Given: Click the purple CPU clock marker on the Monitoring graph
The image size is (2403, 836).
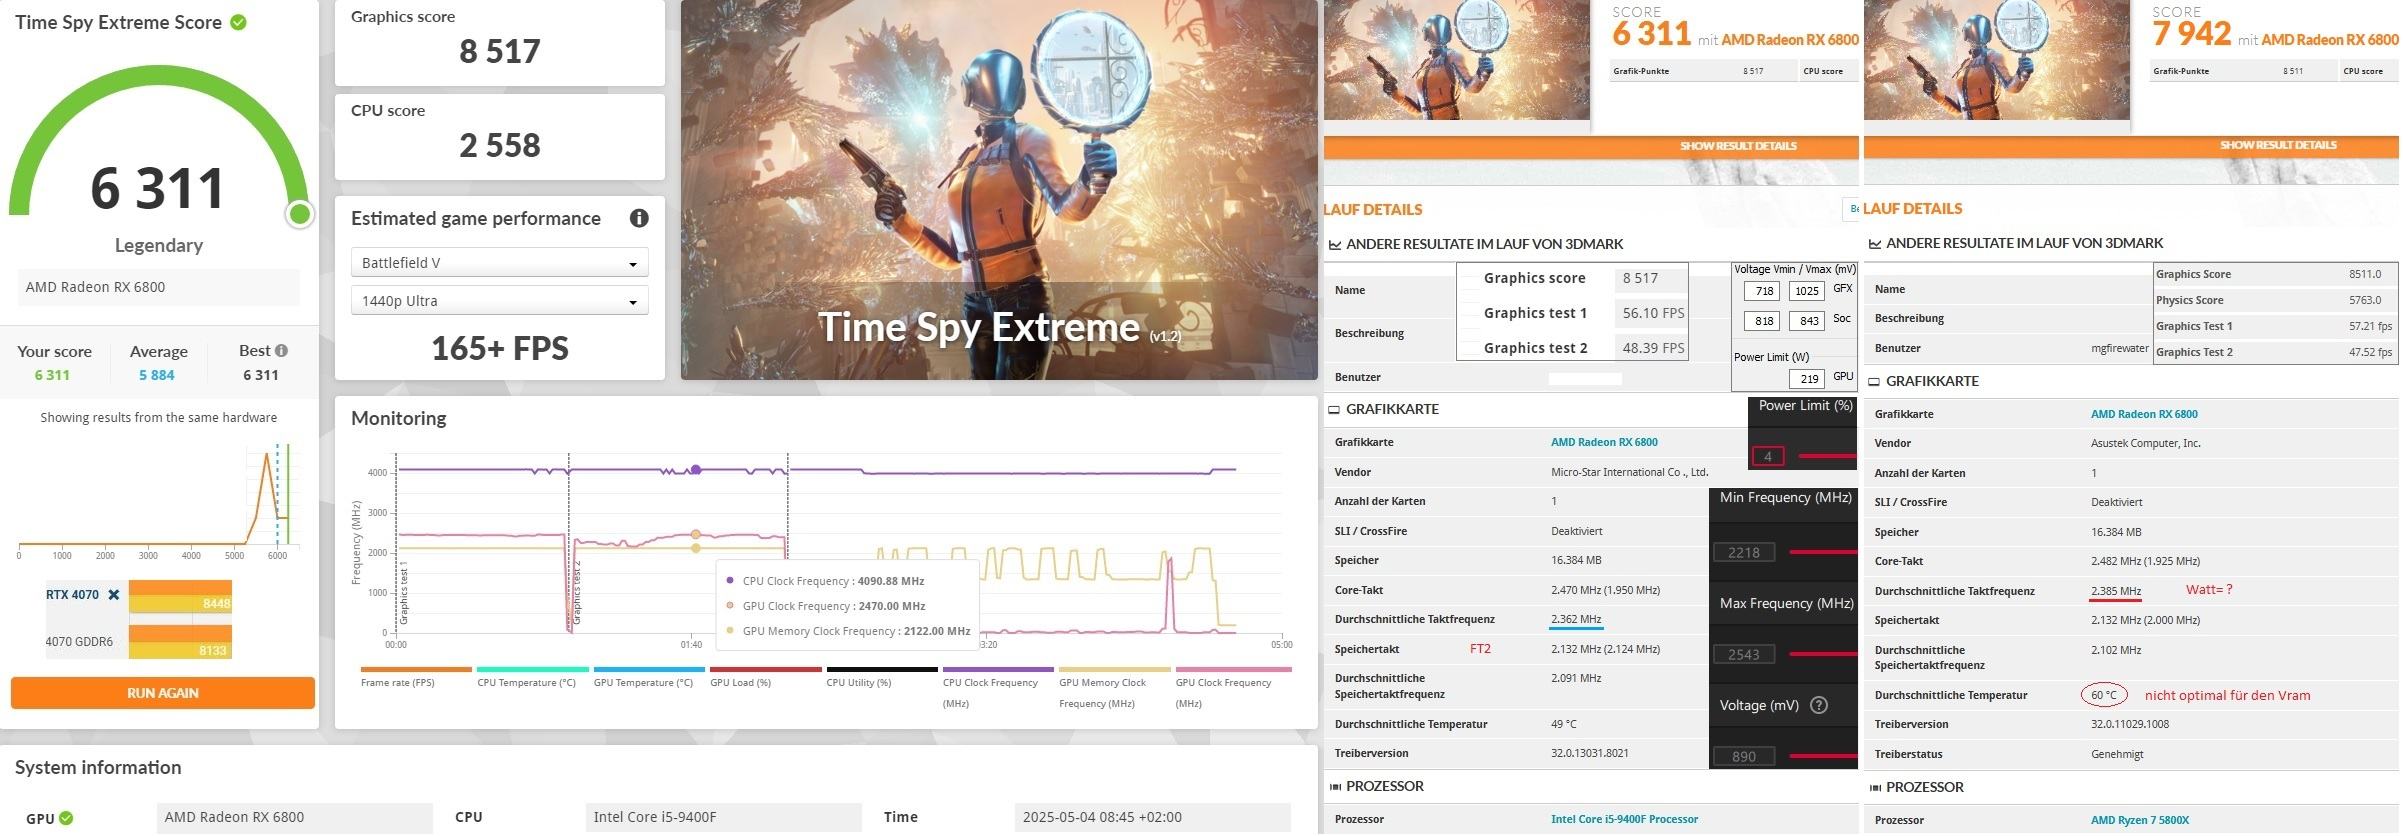Looking at the screenshot, I should coord(696,469).
